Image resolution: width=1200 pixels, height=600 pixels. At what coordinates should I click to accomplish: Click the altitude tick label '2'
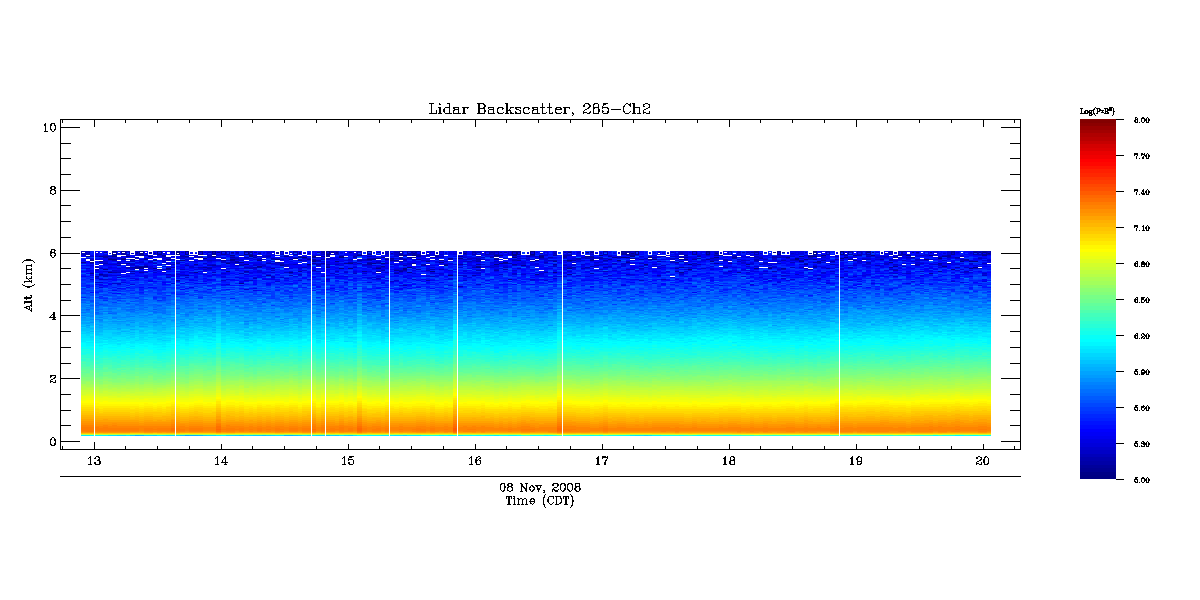[x=52, y=379]
